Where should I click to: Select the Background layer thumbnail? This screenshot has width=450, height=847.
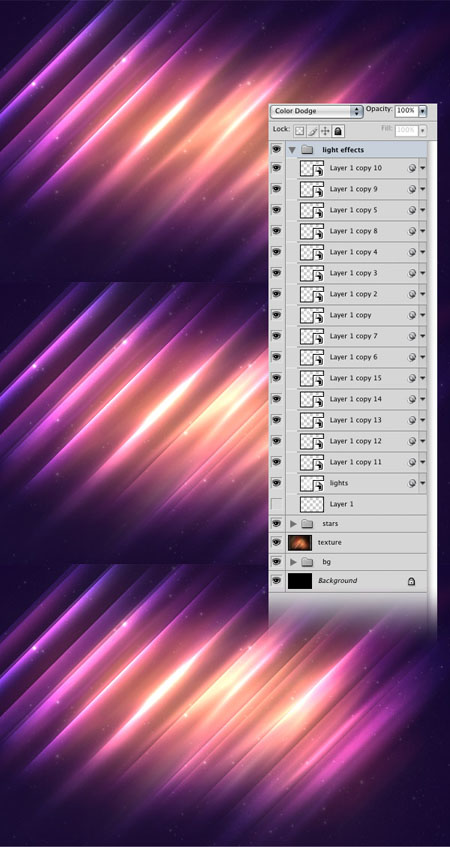pyautogui.click(x=300, y=581)
